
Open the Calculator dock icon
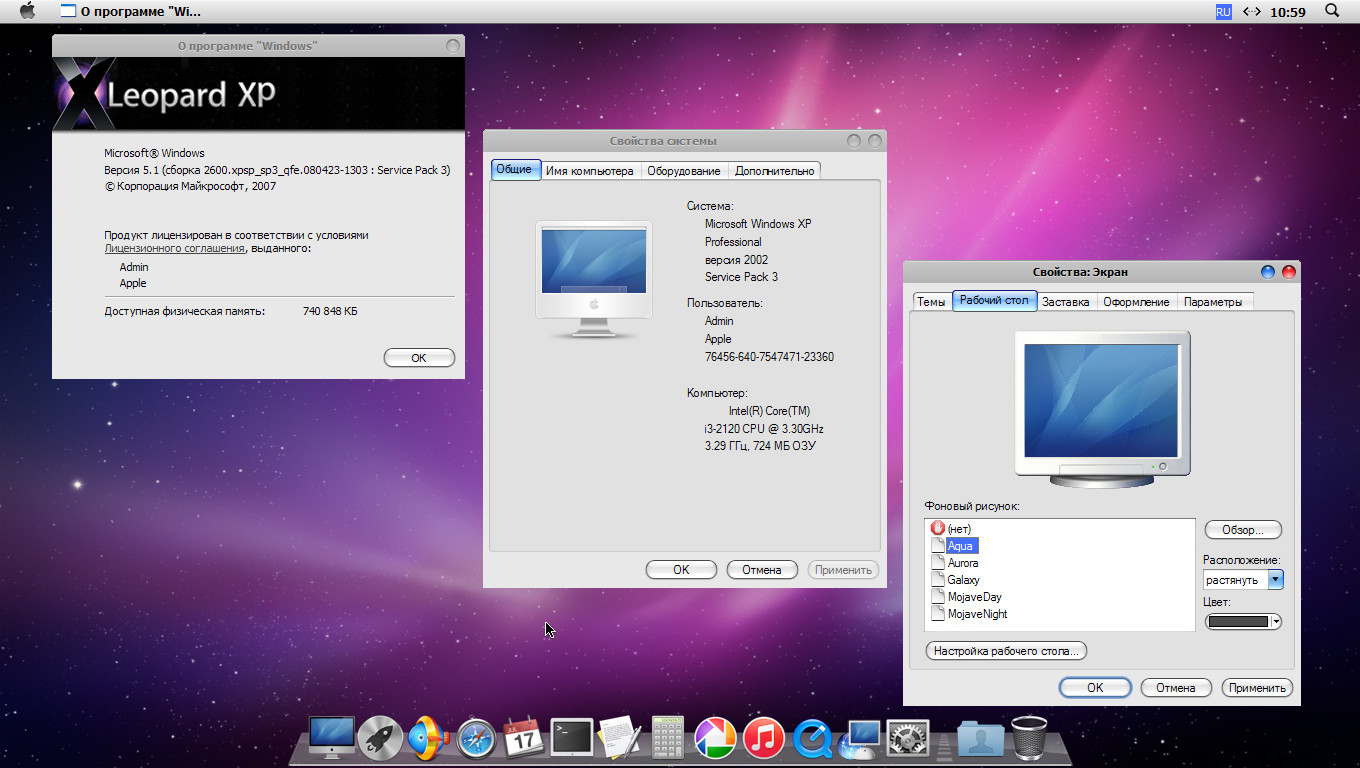click(667, 739)
